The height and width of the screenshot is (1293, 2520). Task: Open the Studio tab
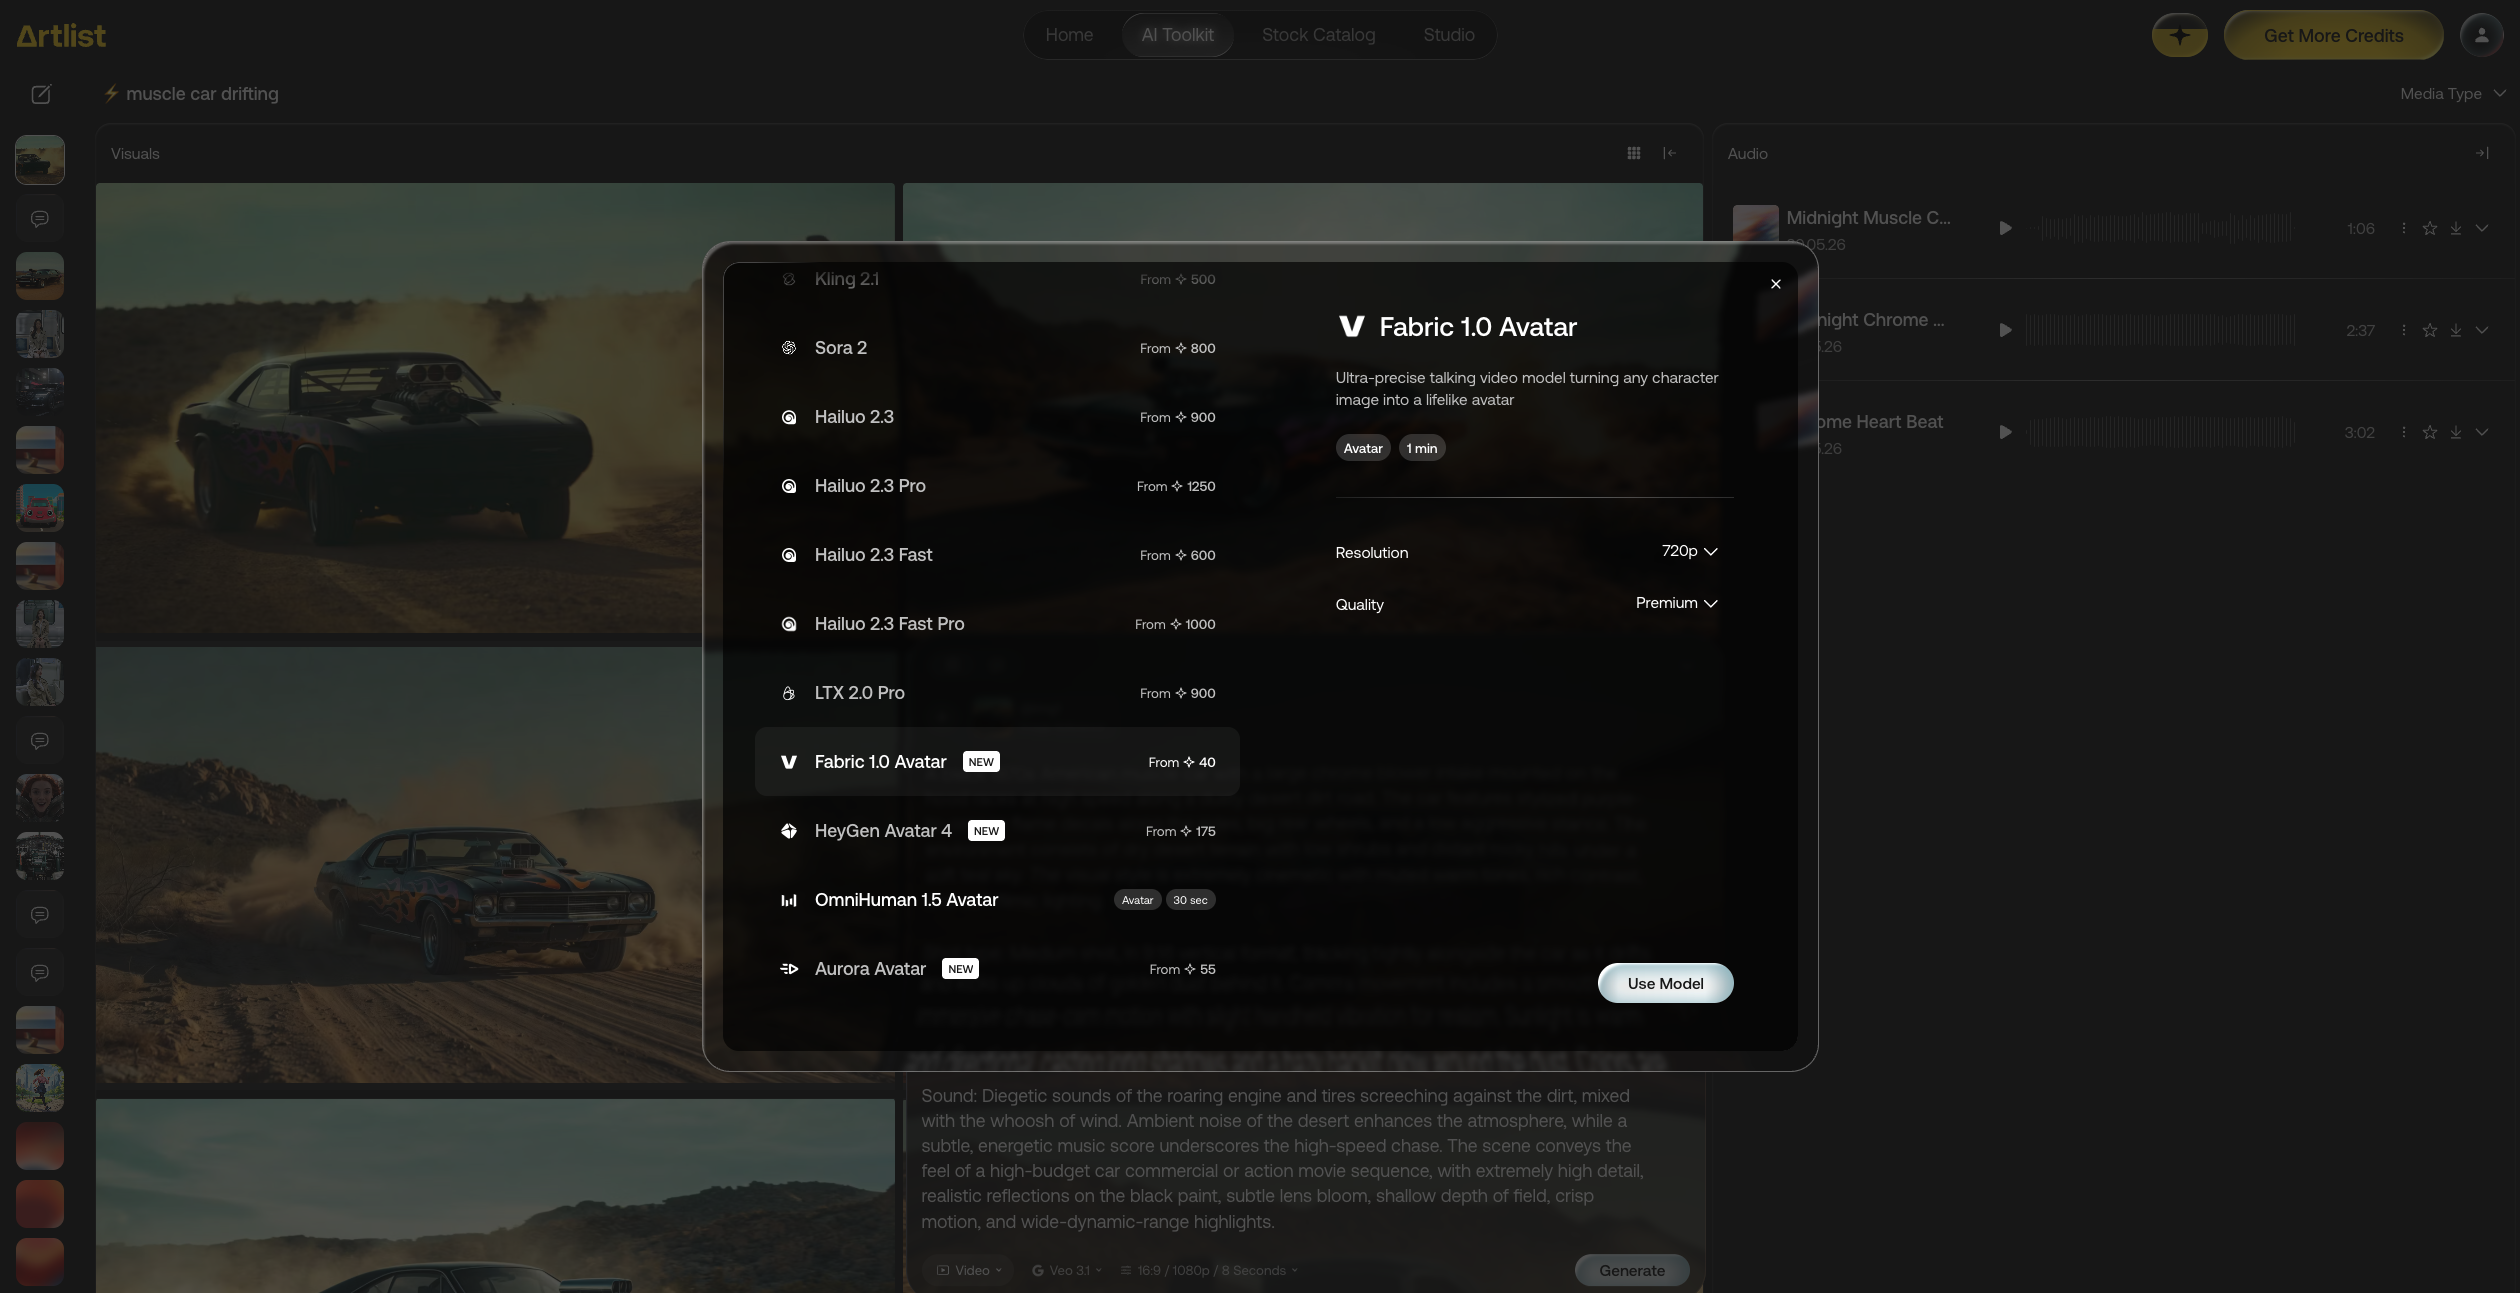click(1448, 35)
